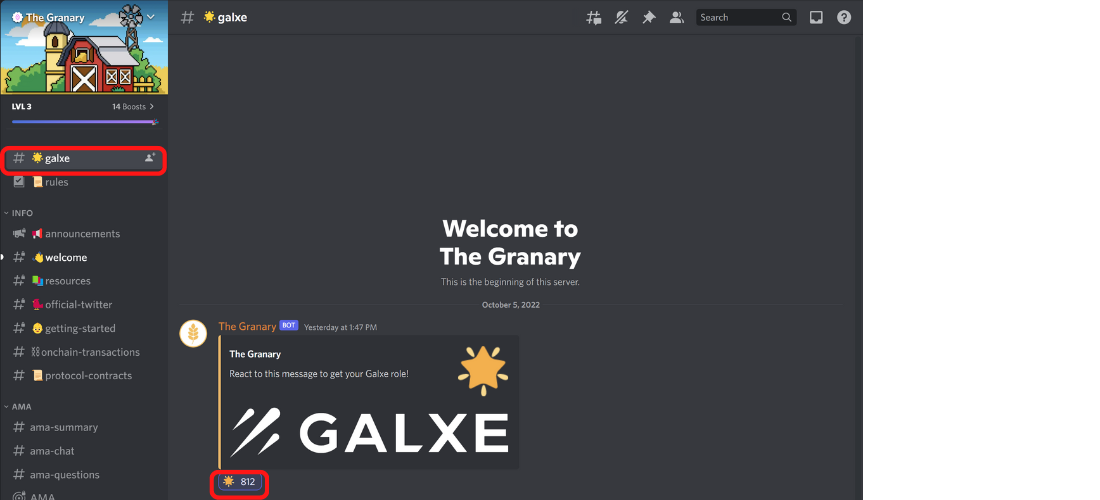This screenshot has height=500, width=1100.
Task: Open the protocol-contracts channel
Action: 84,376
